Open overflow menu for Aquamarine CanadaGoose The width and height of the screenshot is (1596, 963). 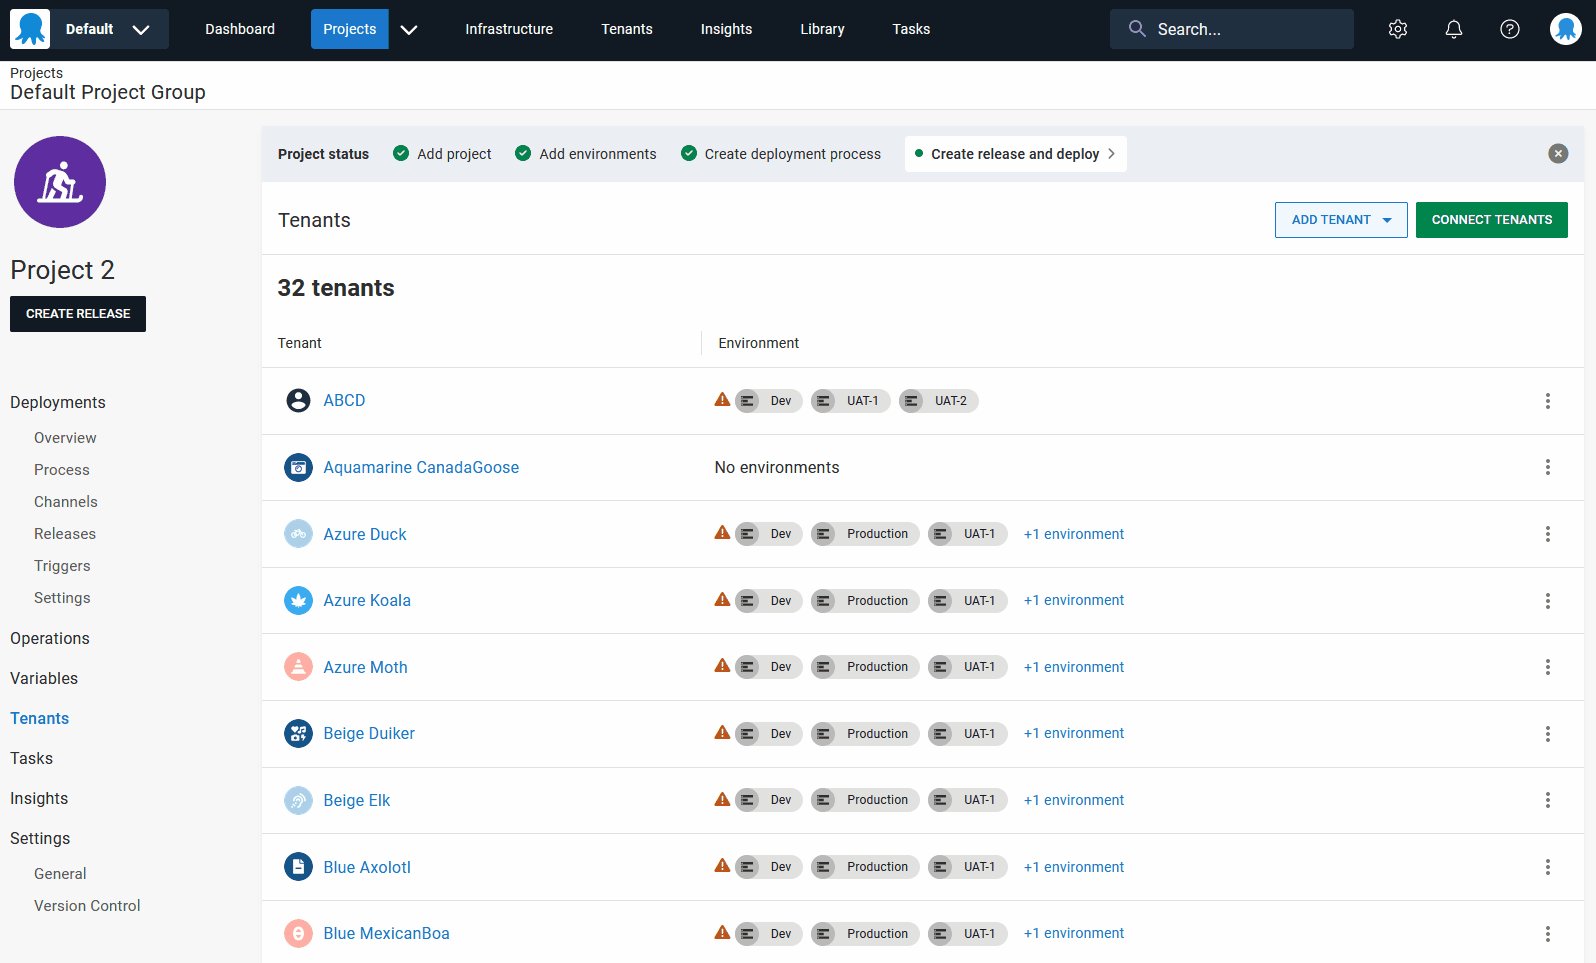pos(1548,467)
